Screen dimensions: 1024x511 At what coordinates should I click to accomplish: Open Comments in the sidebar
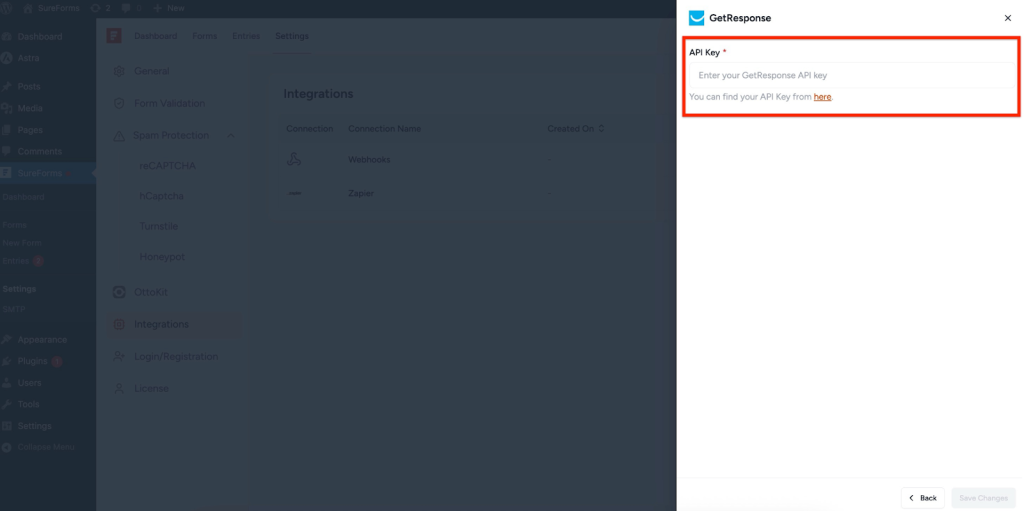point(39,151)
